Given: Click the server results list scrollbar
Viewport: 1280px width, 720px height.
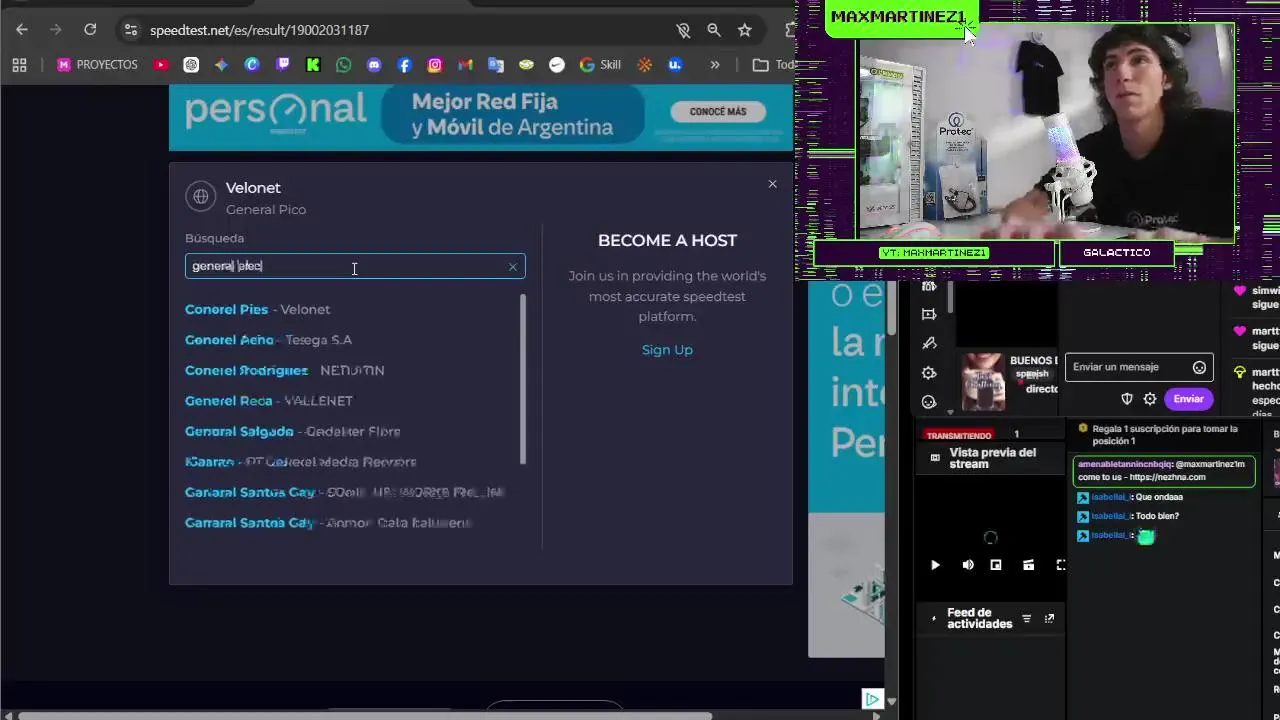Looking at the screenshot, I should click(522, 379).
